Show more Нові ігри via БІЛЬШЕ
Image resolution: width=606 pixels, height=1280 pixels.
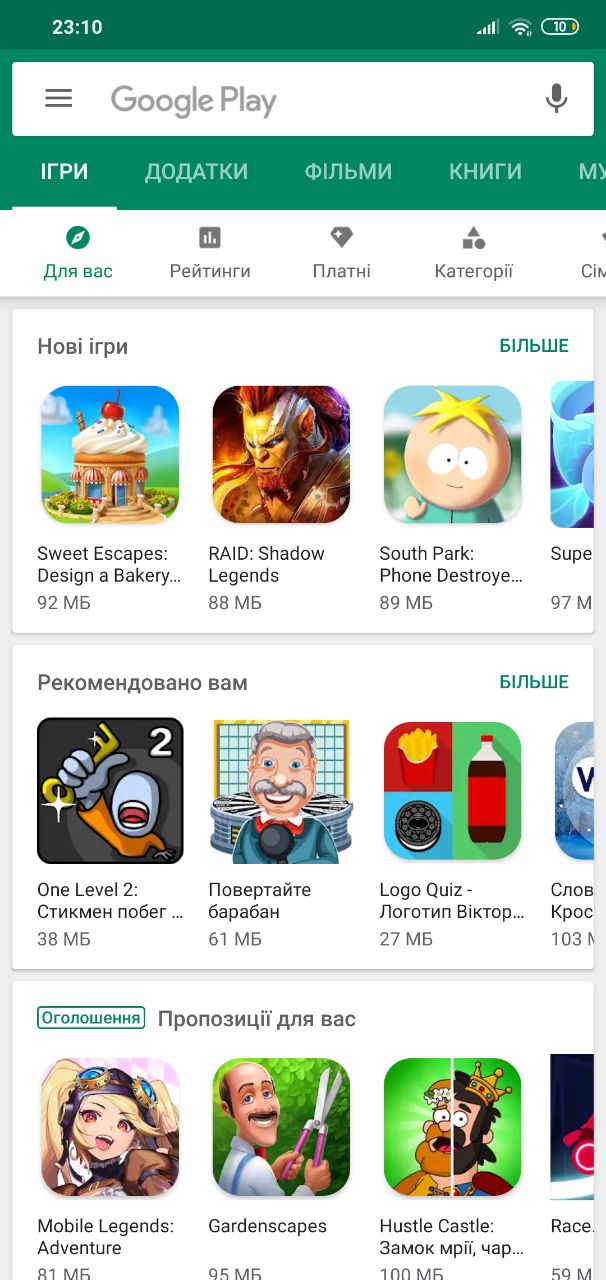[534, 346]
